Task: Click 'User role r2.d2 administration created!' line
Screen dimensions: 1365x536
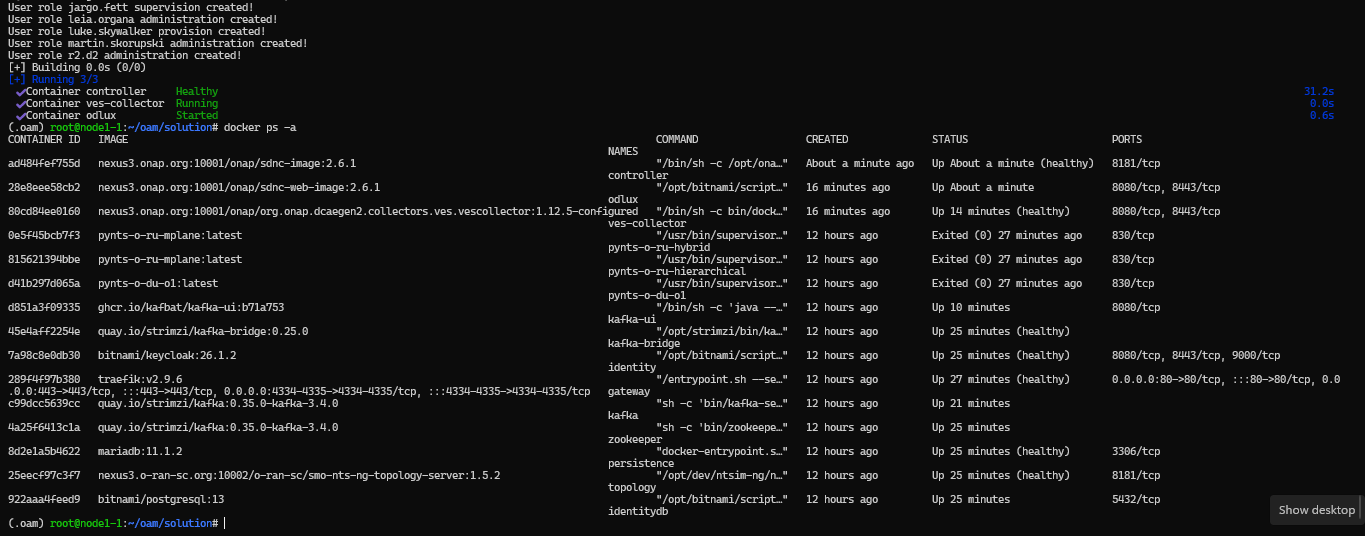Action: pyautogui.click(x=124, y=55)
